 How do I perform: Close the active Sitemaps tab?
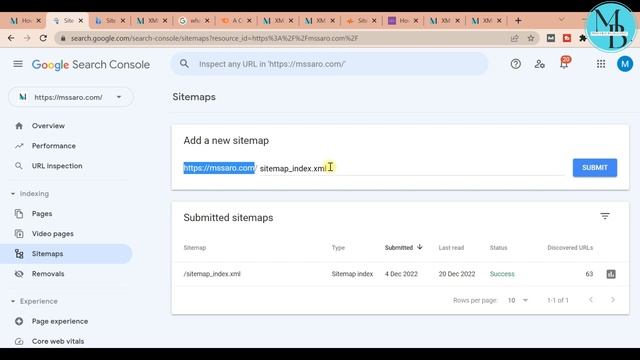pyautogui.click(x=80, y=20)
